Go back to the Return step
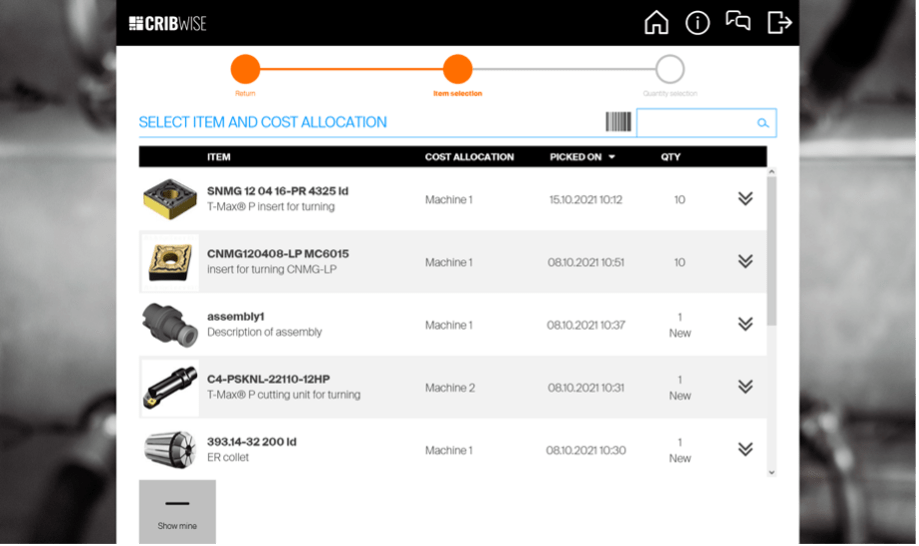 tap(245, 70)
